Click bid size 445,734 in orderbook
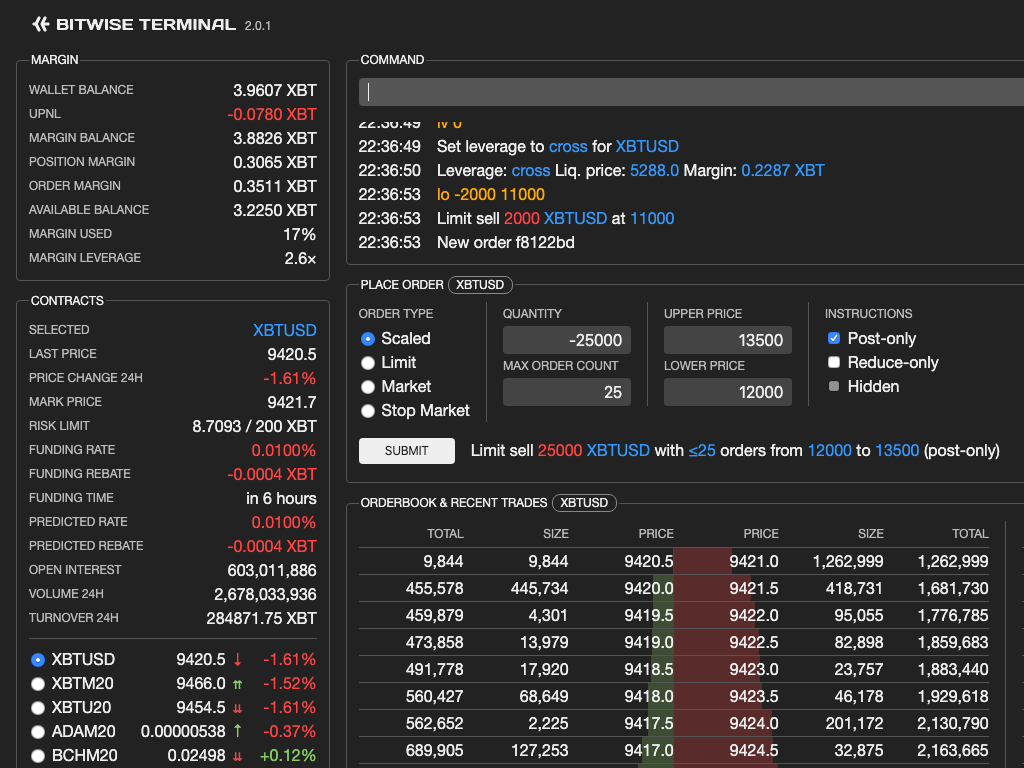The image size is (1024, 768). pos(539,588)
